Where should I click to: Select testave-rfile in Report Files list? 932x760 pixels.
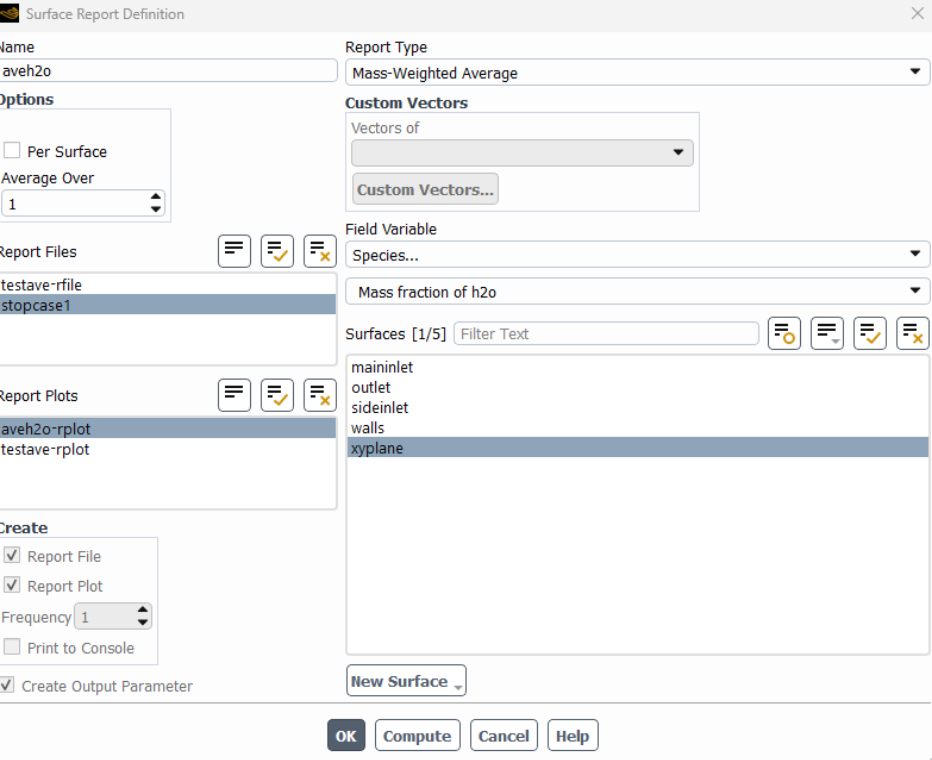43,285
